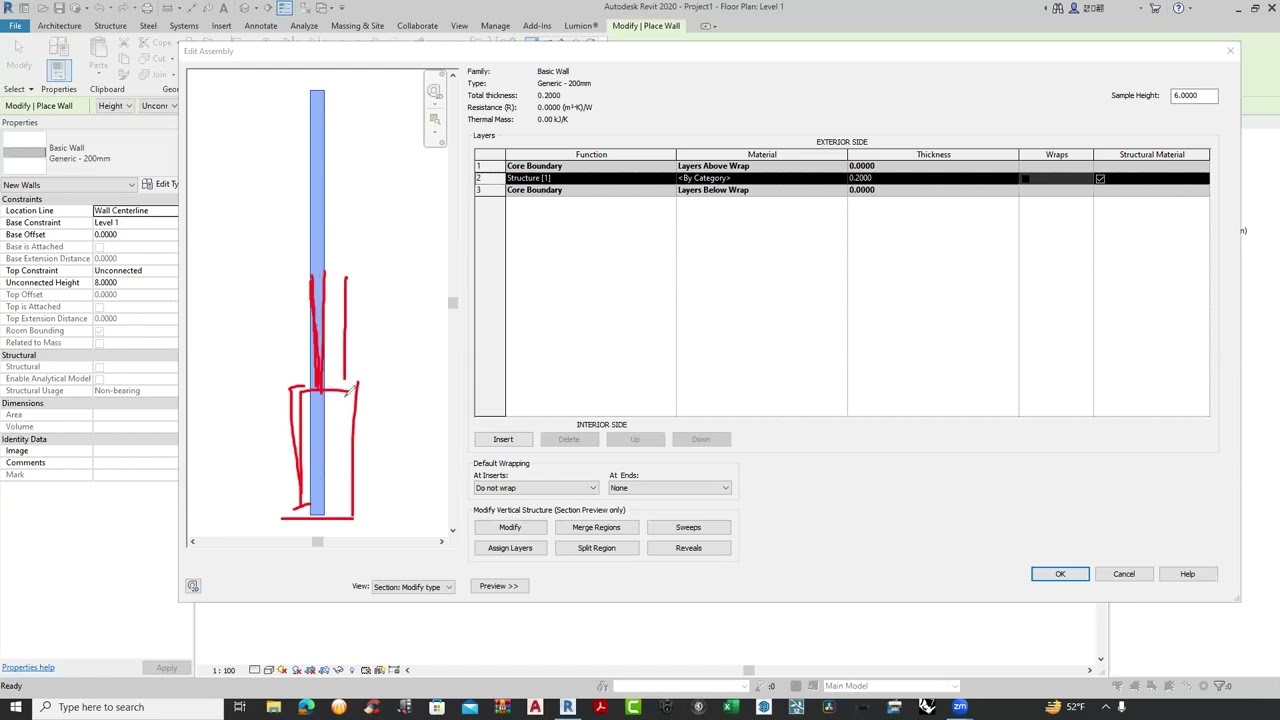Open the Autodesk cart icon in title bar

point(1155,8)
